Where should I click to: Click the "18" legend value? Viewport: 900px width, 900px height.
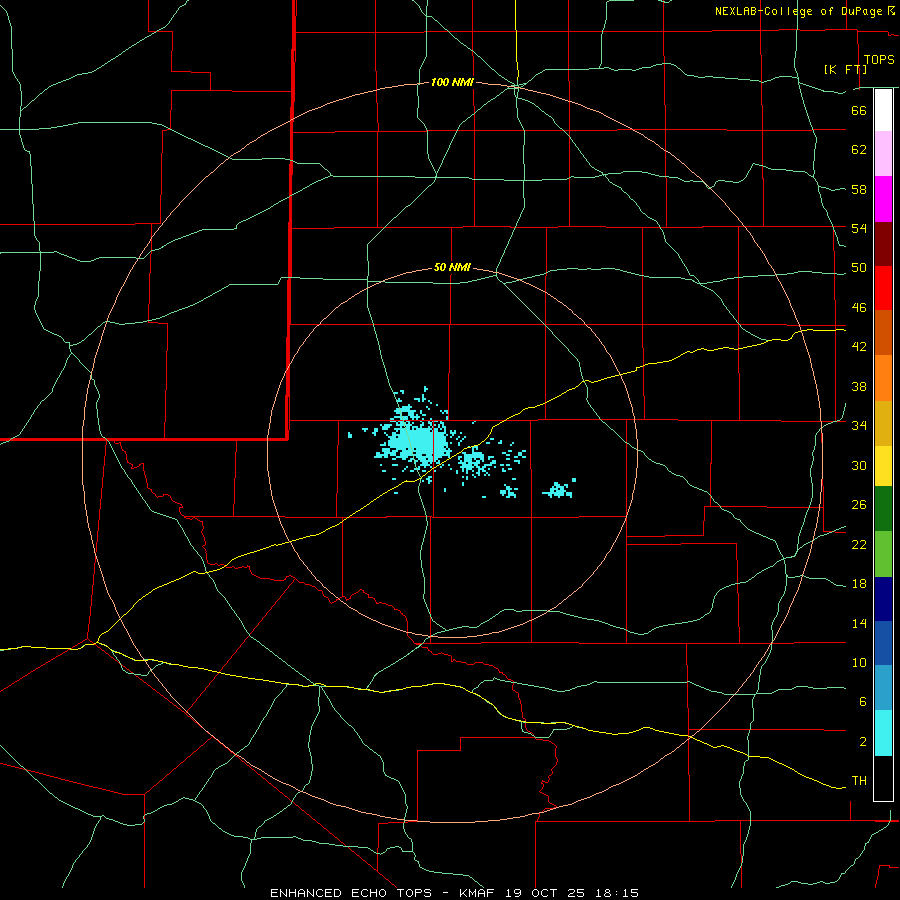point(859,584)
